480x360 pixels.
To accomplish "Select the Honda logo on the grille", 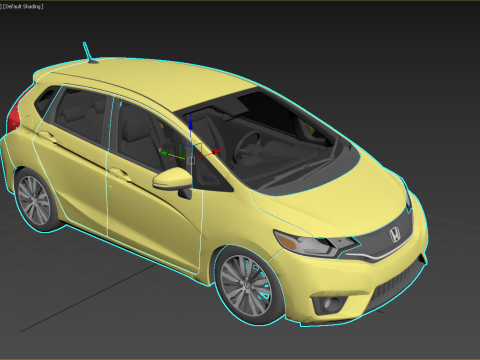I will click(395, 235).
